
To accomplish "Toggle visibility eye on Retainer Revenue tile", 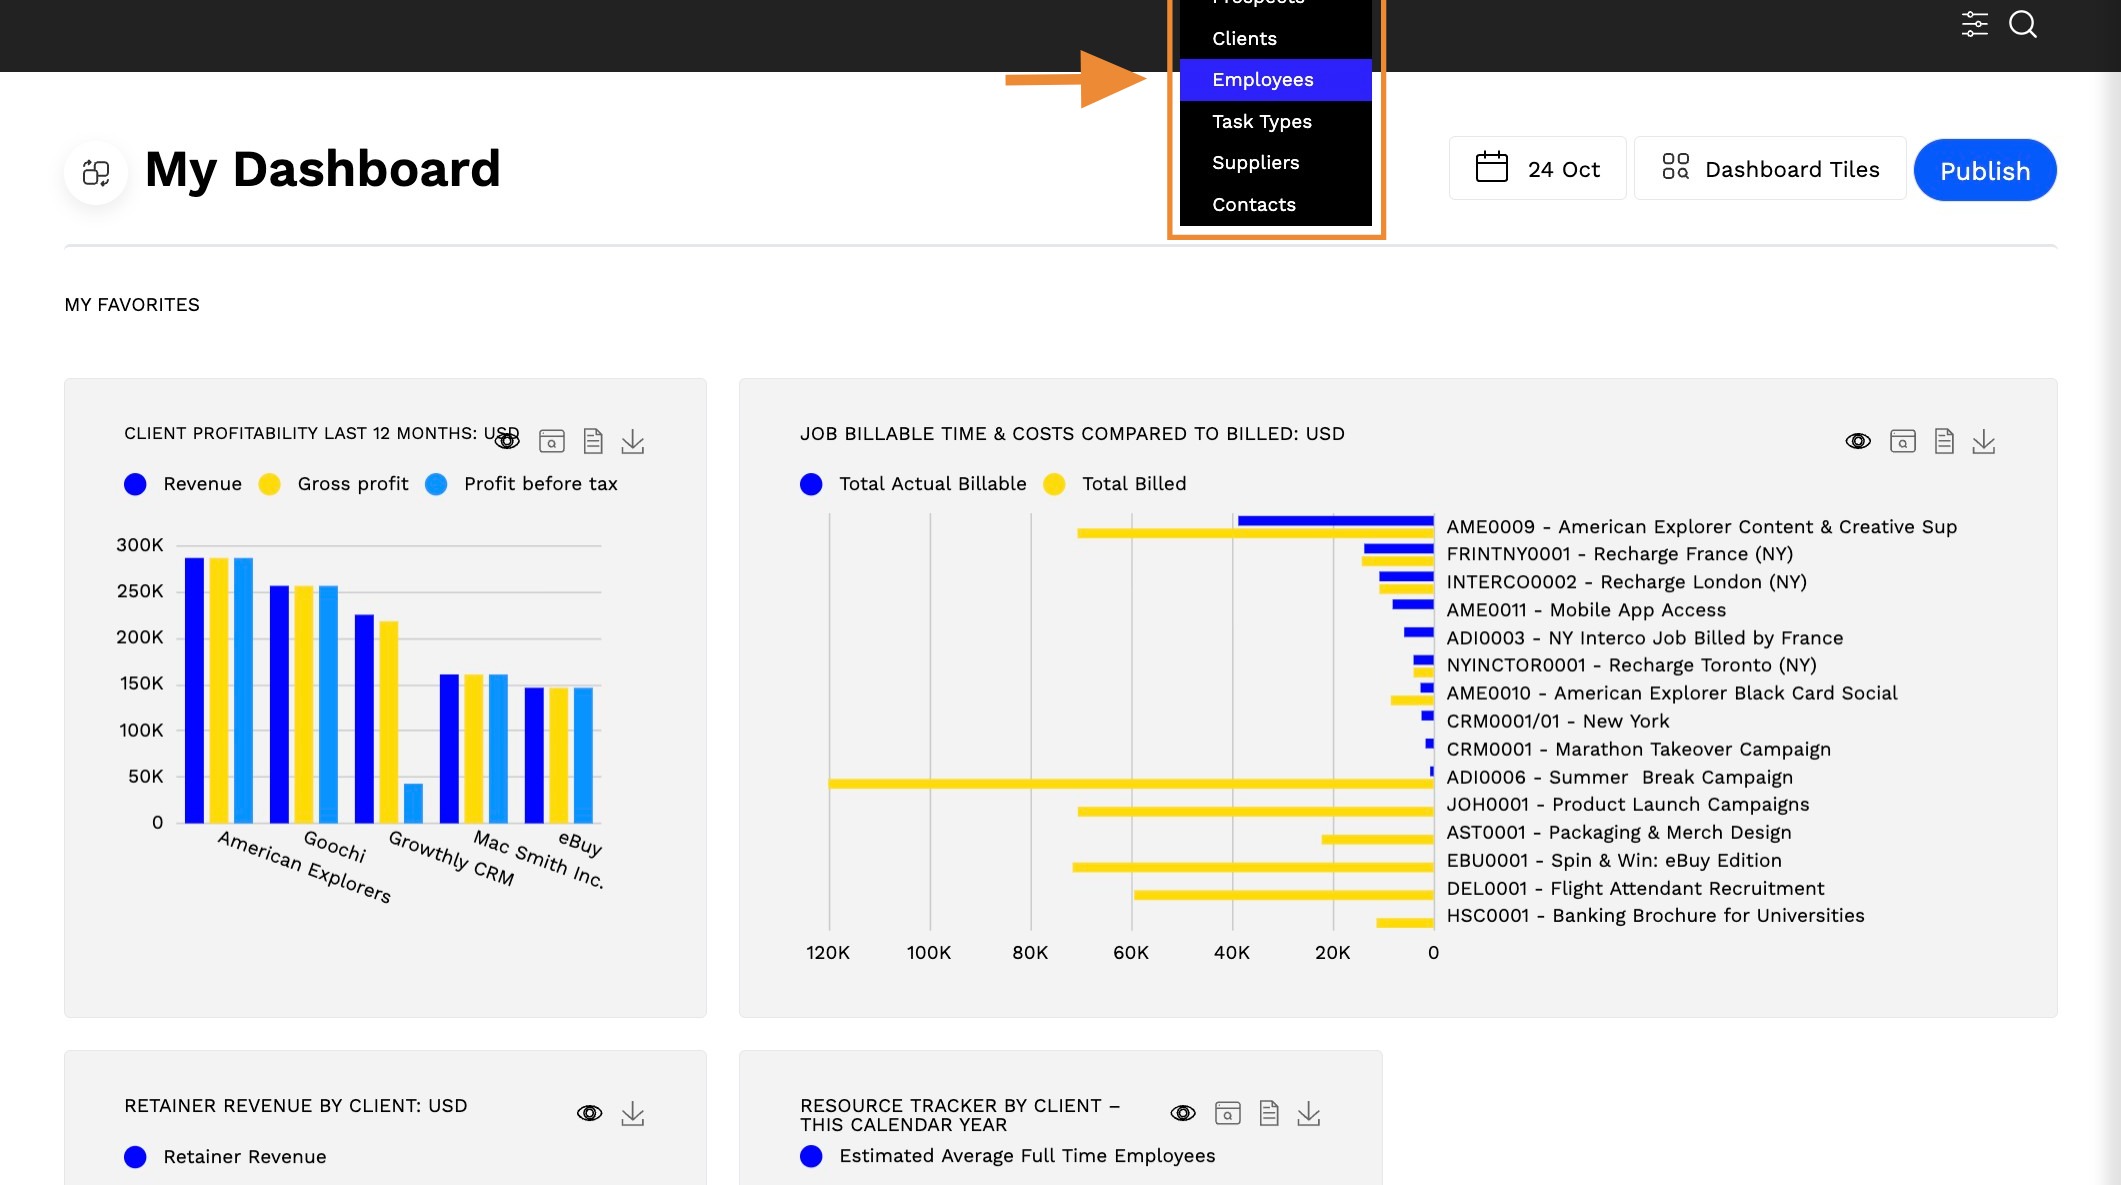I will [x=590, y=1113].
